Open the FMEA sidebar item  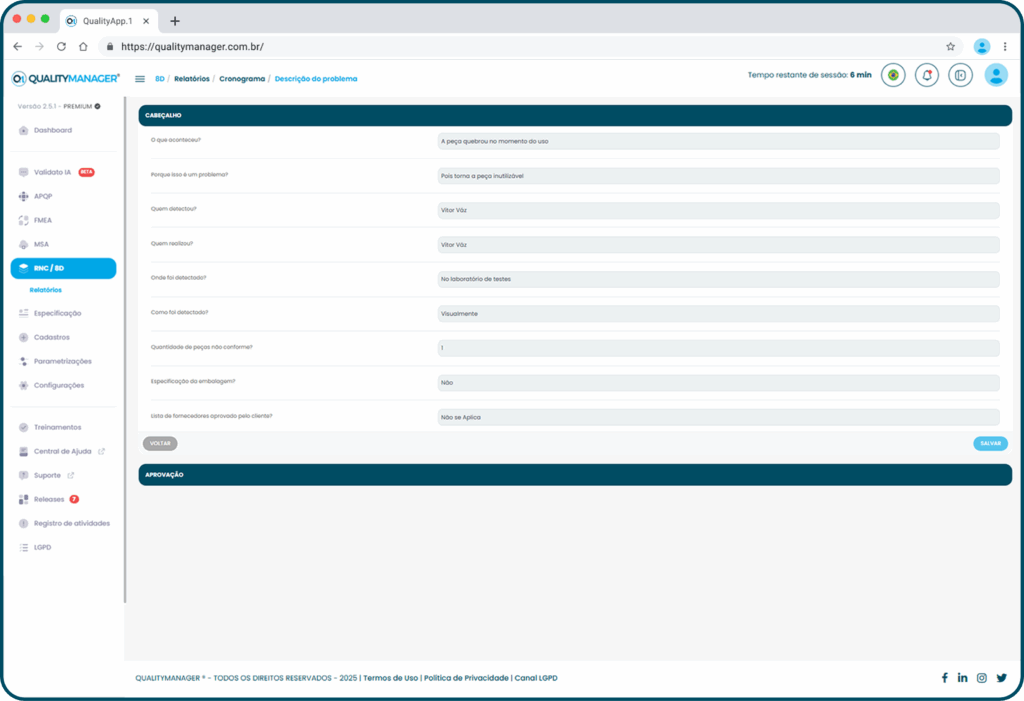click(42, 220)
